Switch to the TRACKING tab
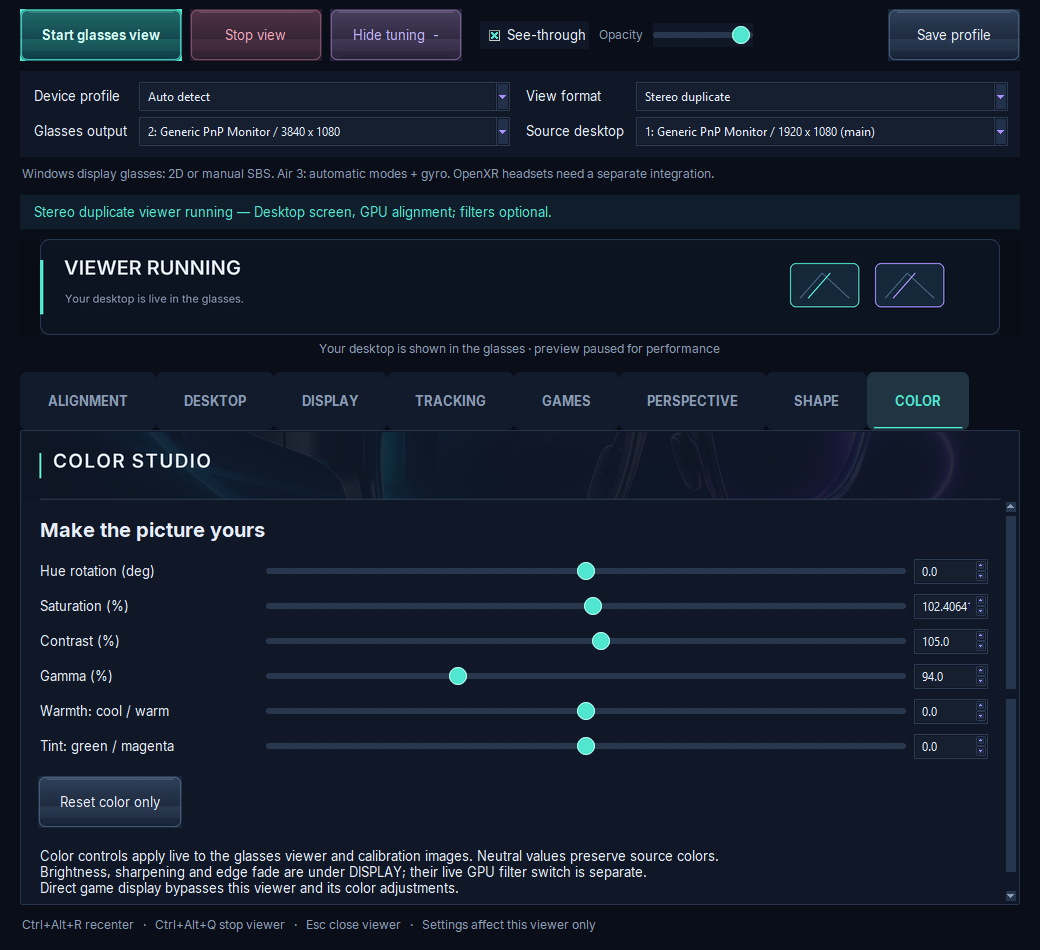Screen dimensions: 1040x950 point(450,401)
